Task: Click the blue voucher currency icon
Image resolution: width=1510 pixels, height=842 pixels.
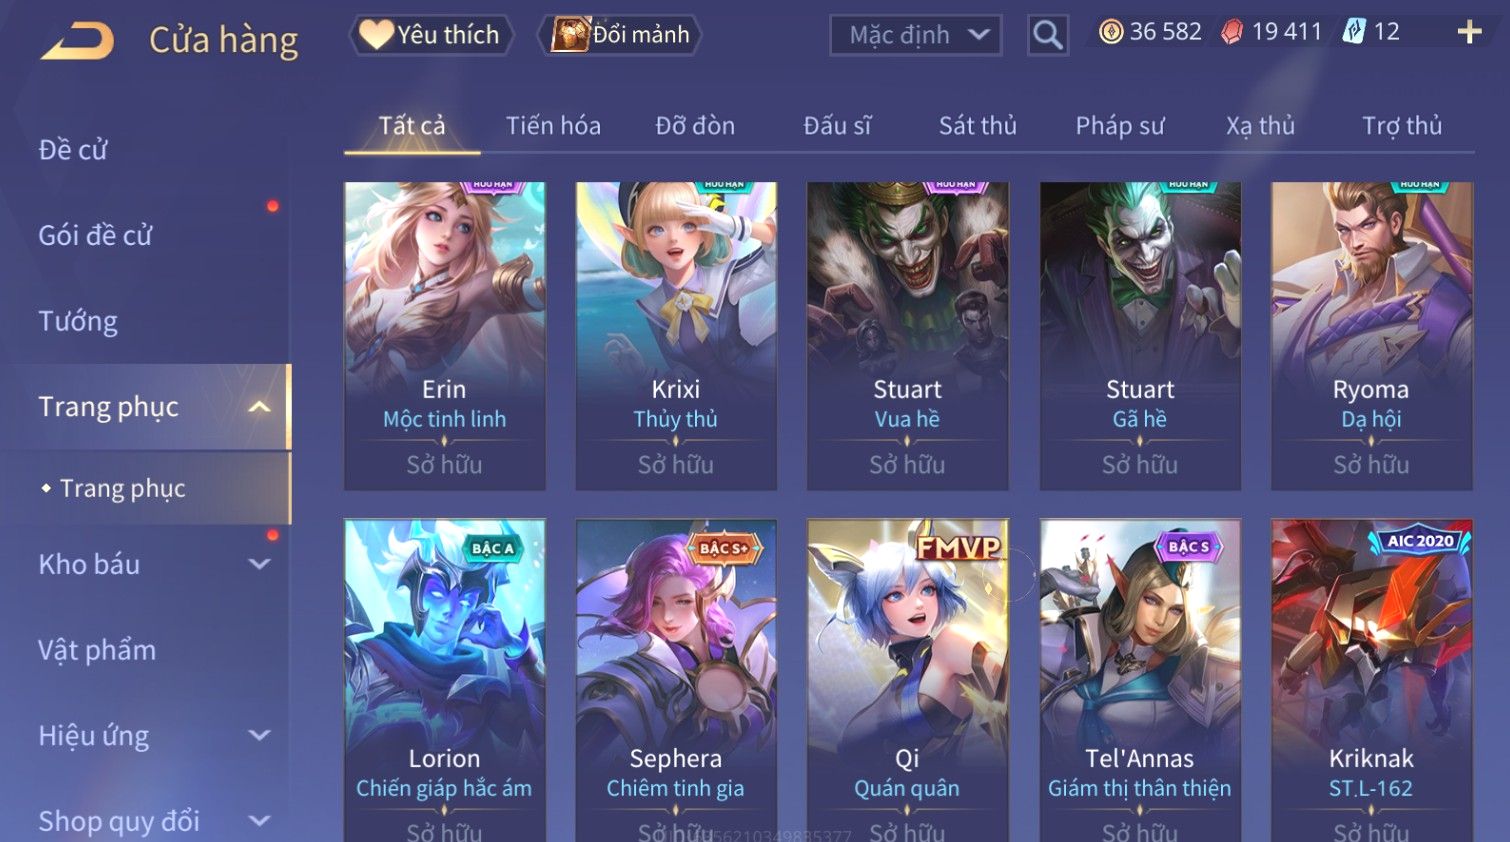Action: 1354,32
